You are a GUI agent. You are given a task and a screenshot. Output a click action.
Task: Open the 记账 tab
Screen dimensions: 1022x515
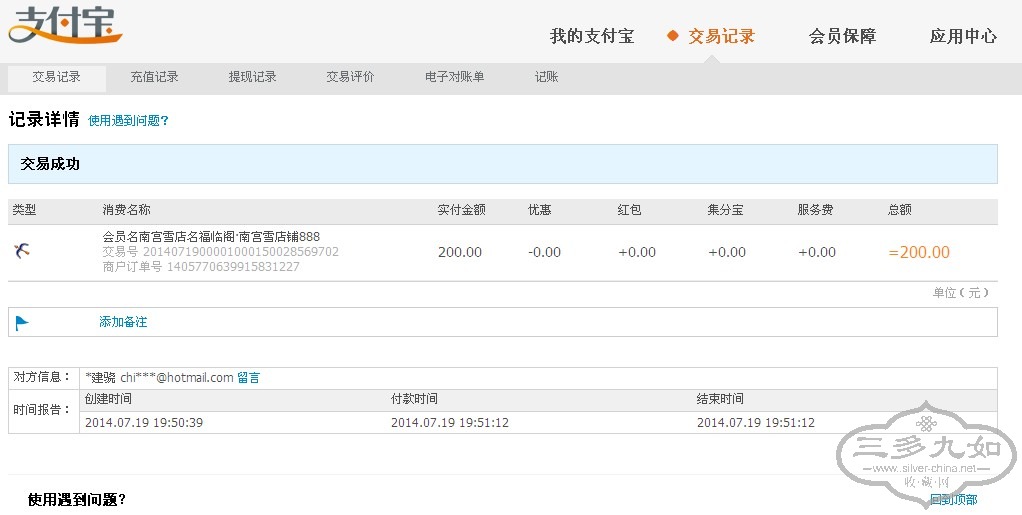546,77
